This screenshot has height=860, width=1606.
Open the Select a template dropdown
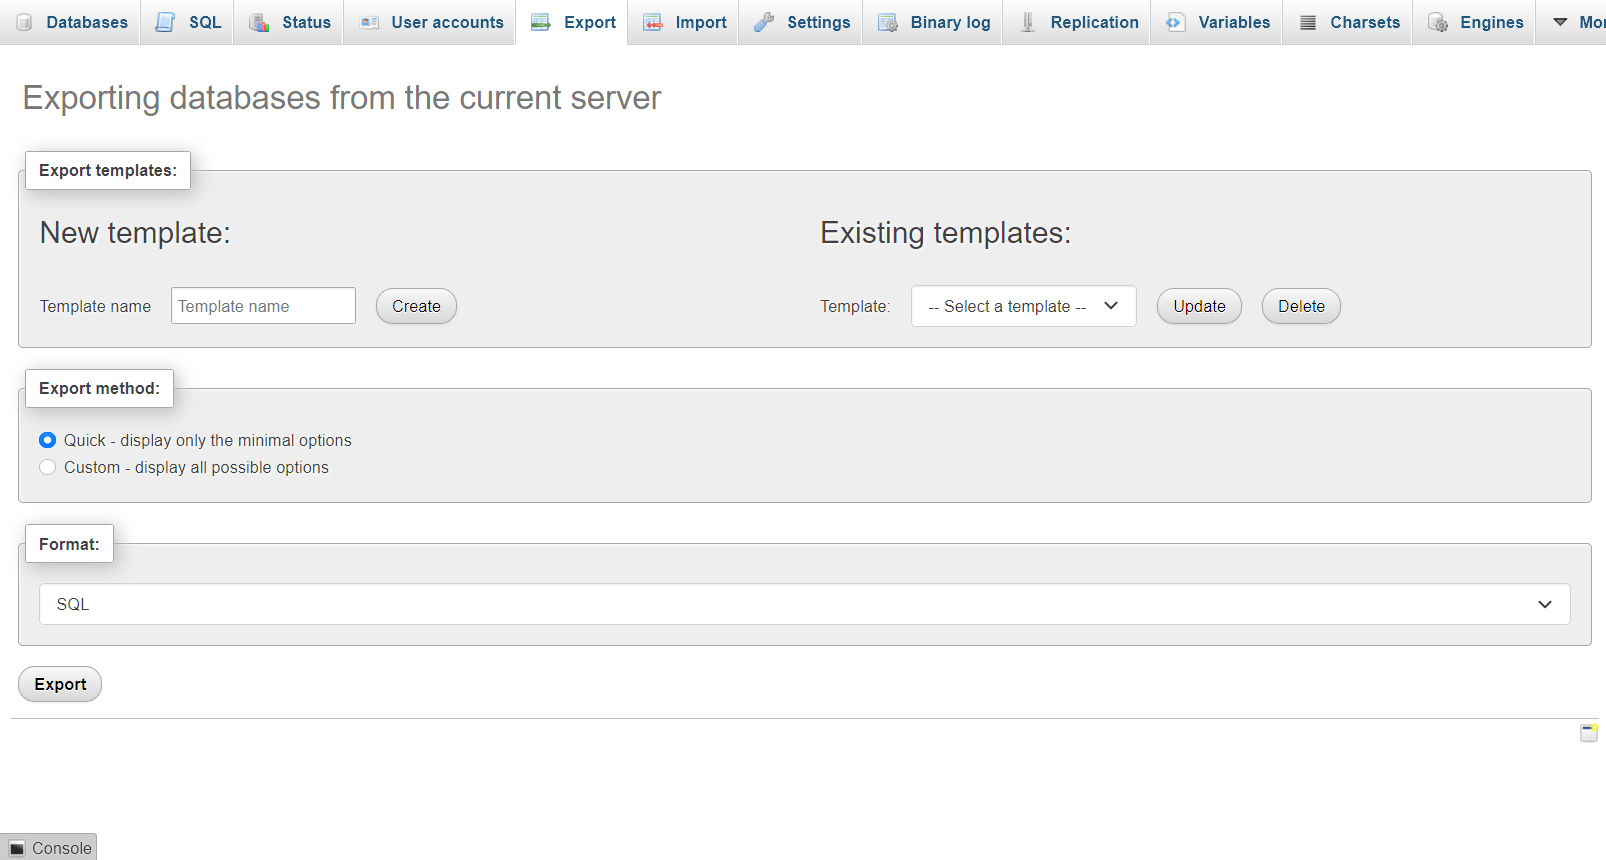(1023, 306)
